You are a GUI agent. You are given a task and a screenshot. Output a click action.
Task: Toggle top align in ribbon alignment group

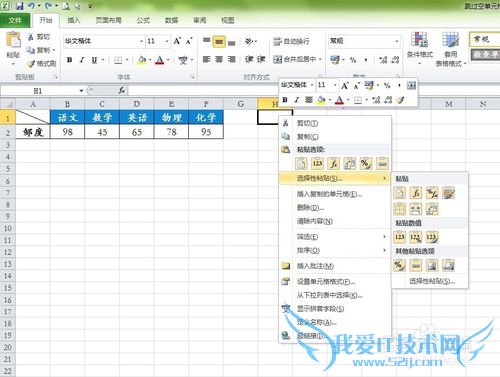pos(207,41)
